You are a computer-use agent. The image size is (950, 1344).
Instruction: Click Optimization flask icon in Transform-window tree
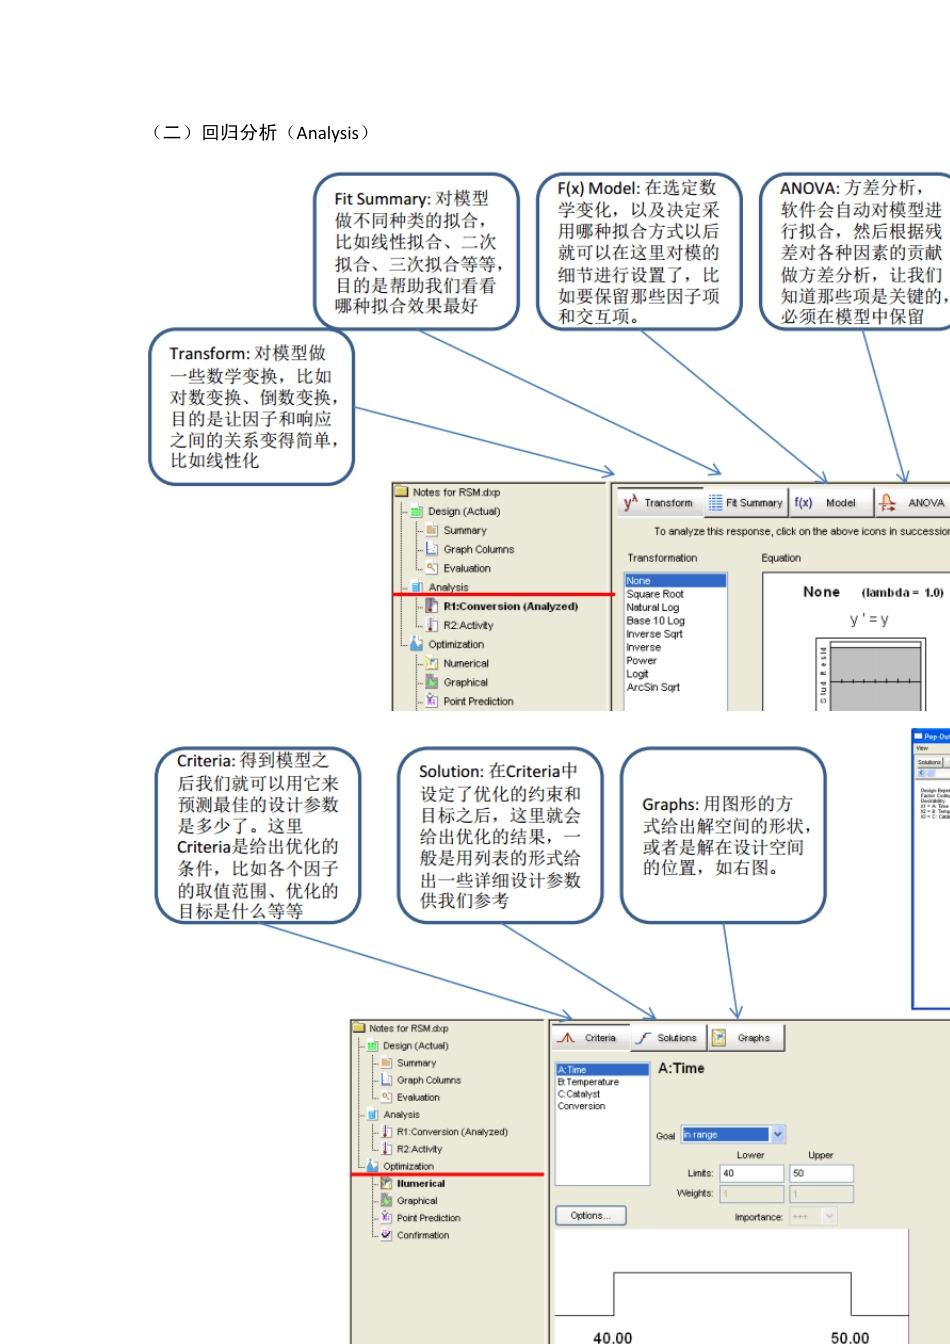[417, 644]
